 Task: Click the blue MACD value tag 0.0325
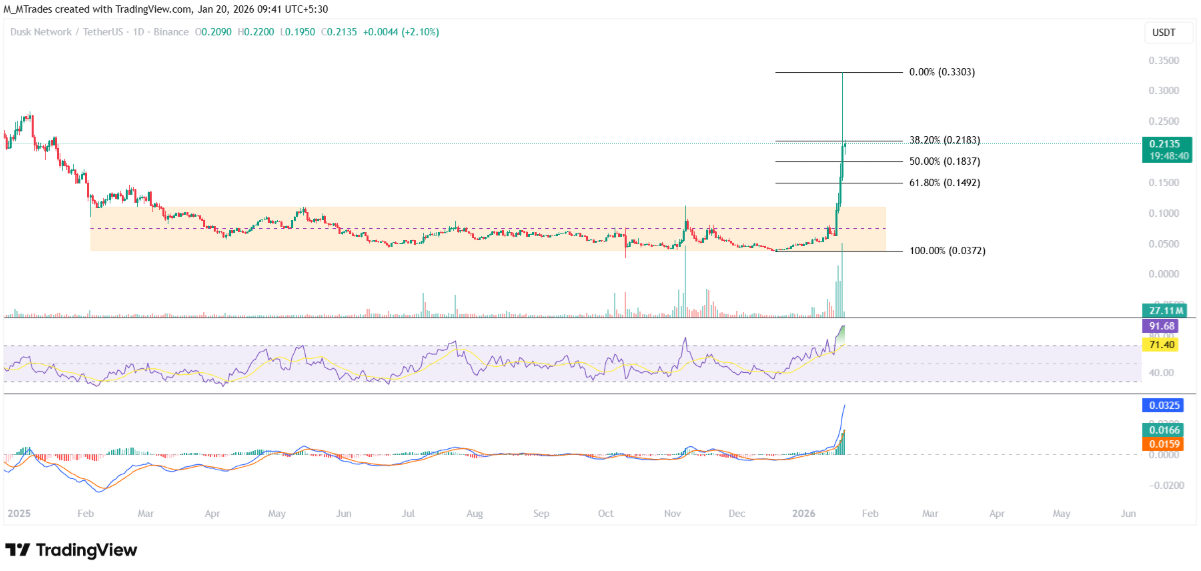(x=1162, y=406)
